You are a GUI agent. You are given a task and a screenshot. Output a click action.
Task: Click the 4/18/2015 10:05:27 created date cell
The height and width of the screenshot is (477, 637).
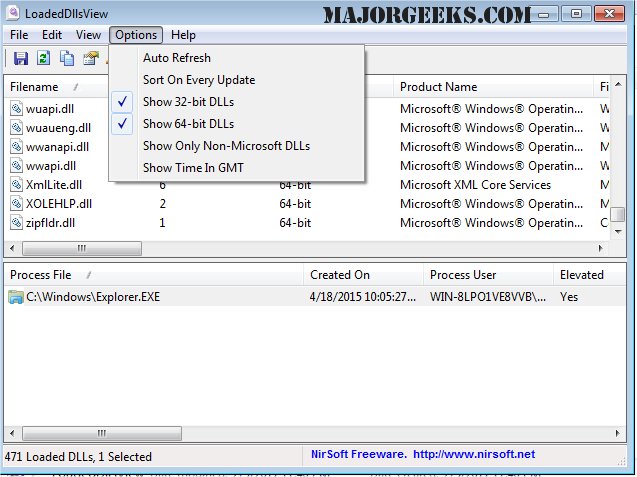[x=362, y=297]
